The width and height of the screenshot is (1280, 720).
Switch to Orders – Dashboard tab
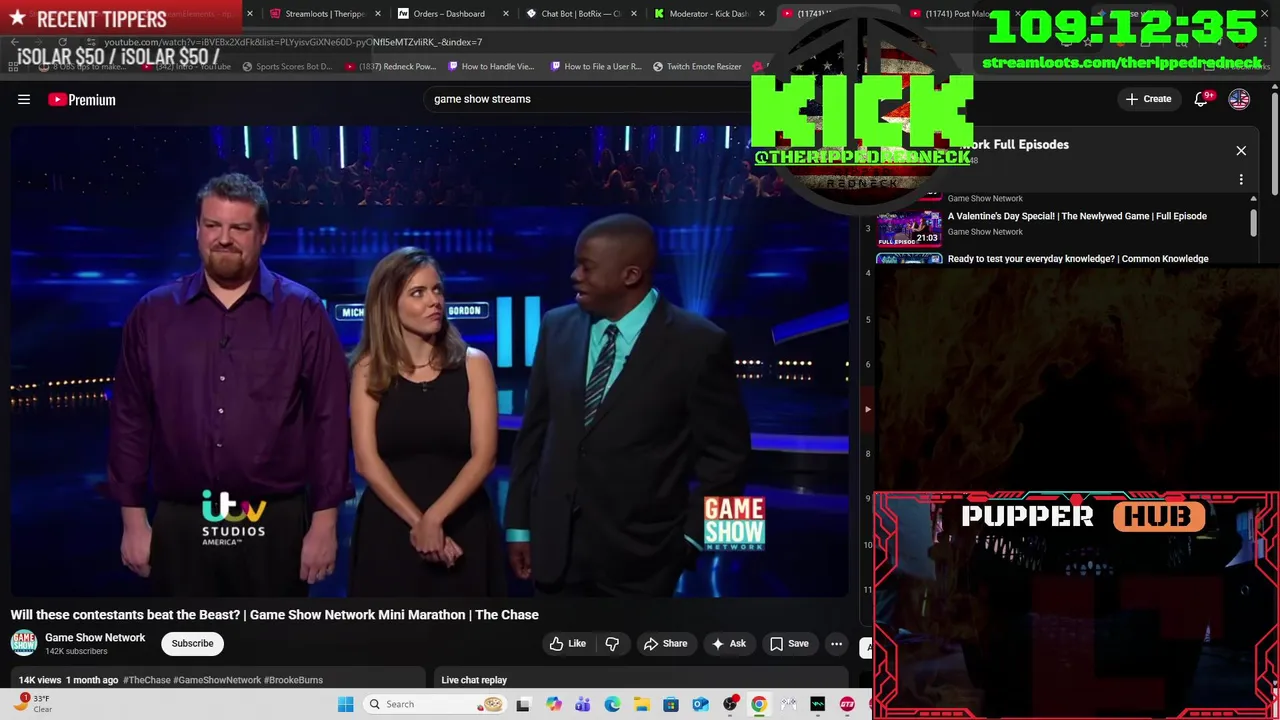tap(449, 14)
